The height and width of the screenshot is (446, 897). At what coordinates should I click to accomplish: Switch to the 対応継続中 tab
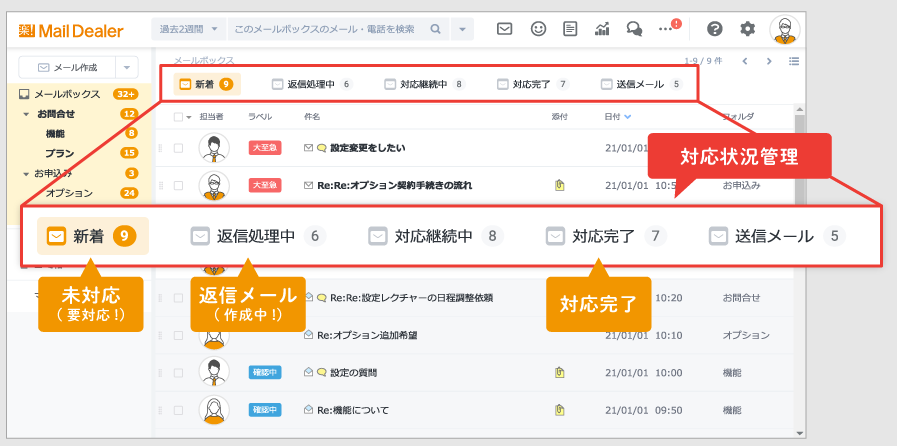[424, 85]
